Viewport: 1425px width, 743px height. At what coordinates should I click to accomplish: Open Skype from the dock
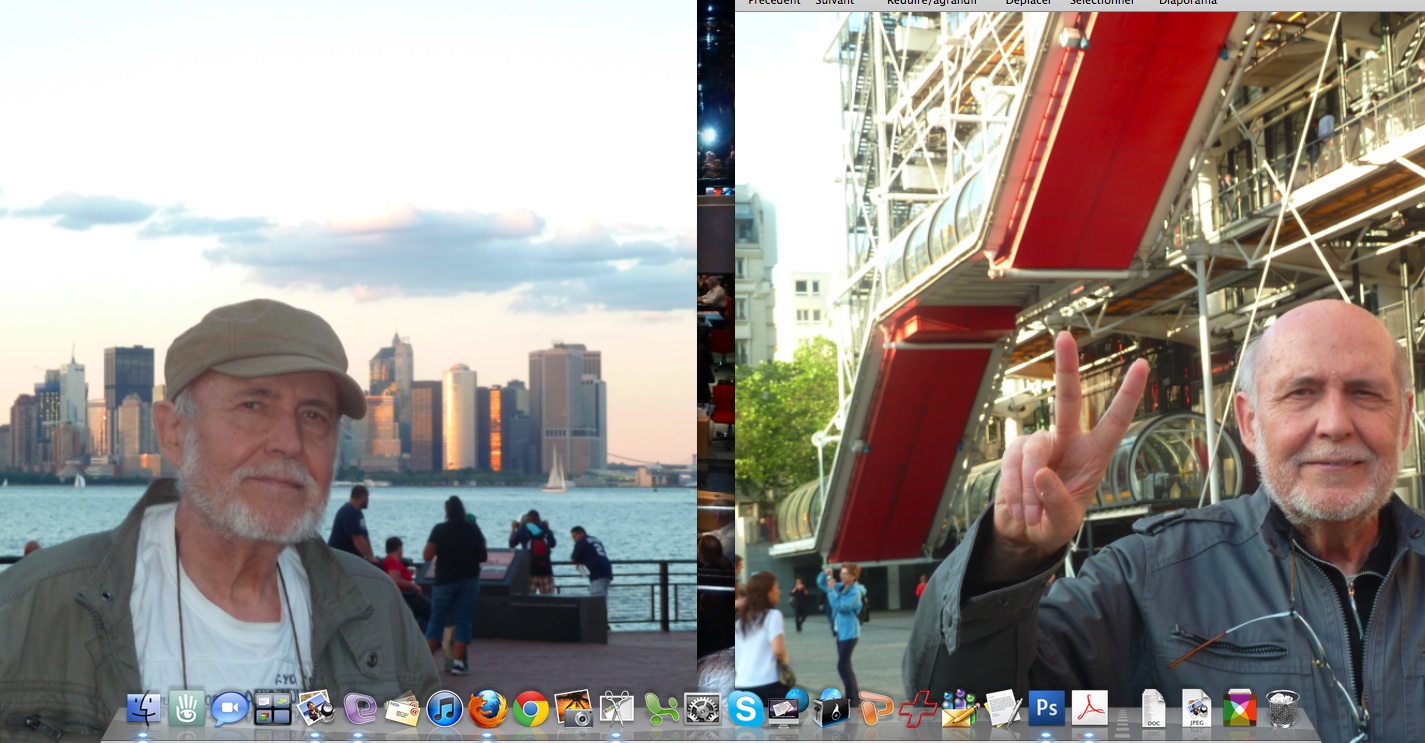tap(745, 709)
